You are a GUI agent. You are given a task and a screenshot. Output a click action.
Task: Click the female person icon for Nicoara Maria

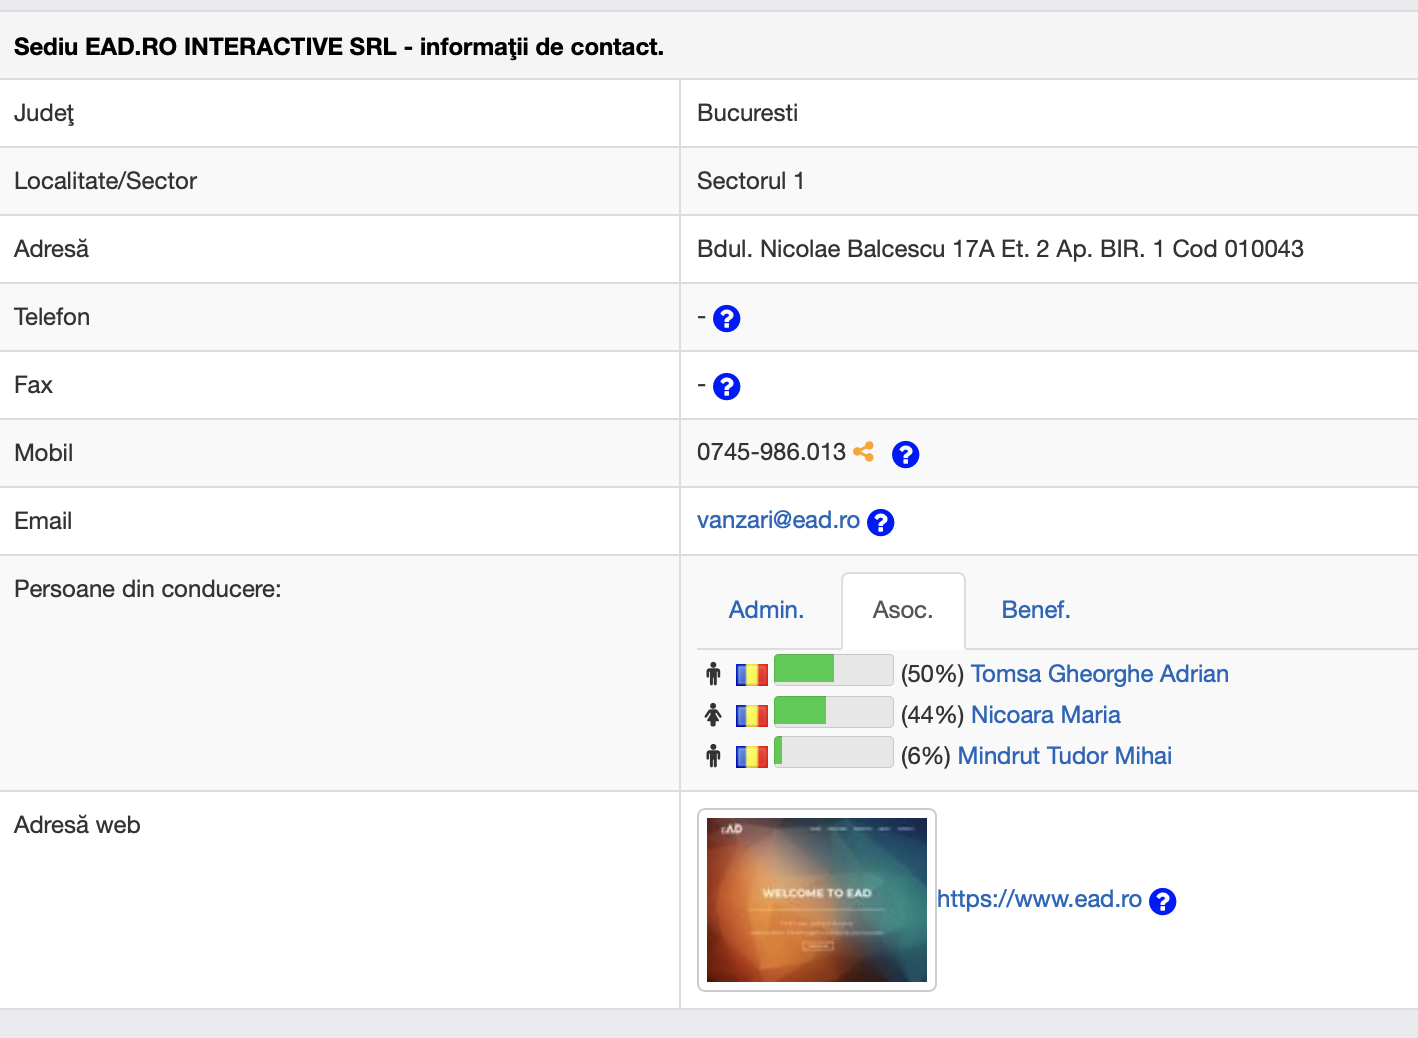pyautogui.click(x=713, y=715)
